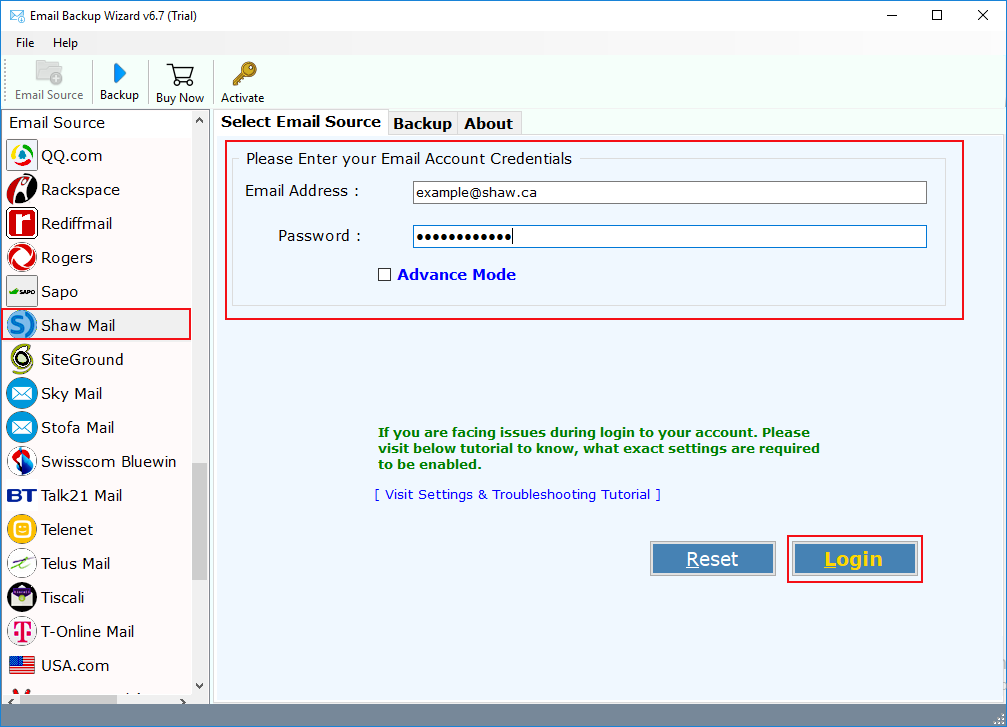The width and height of the screenshot is (1007, 727).
Task: Select the Tiscali text label
Action: [62, 597]
